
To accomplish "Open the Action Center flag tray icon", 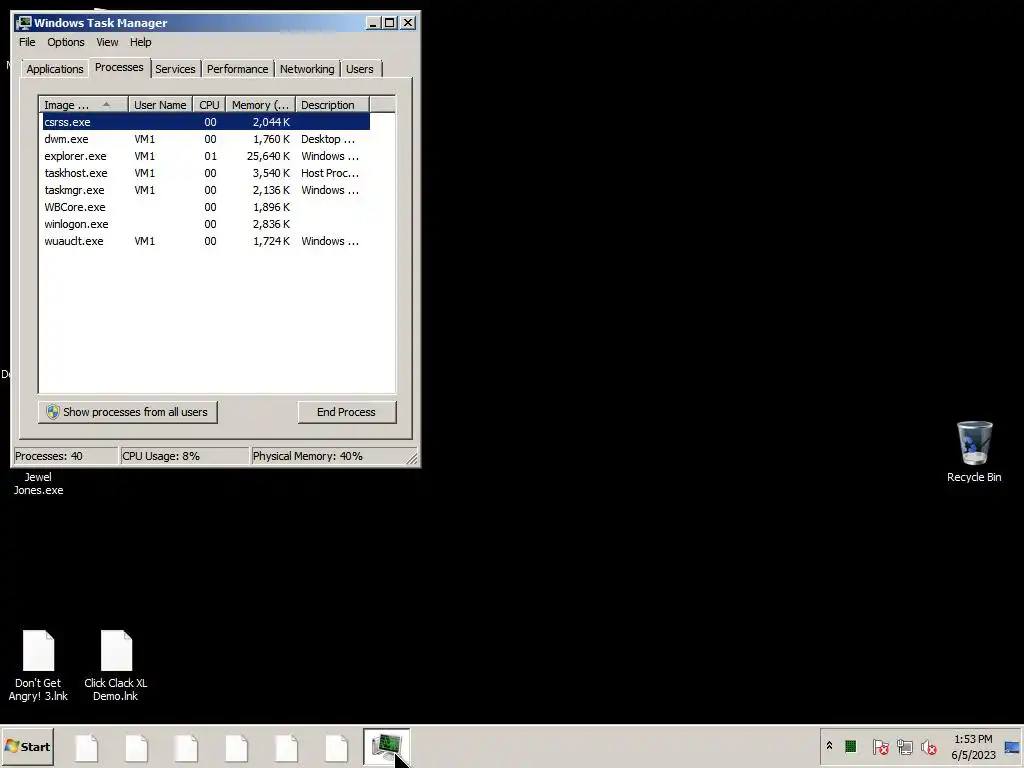I will point(880,746).
